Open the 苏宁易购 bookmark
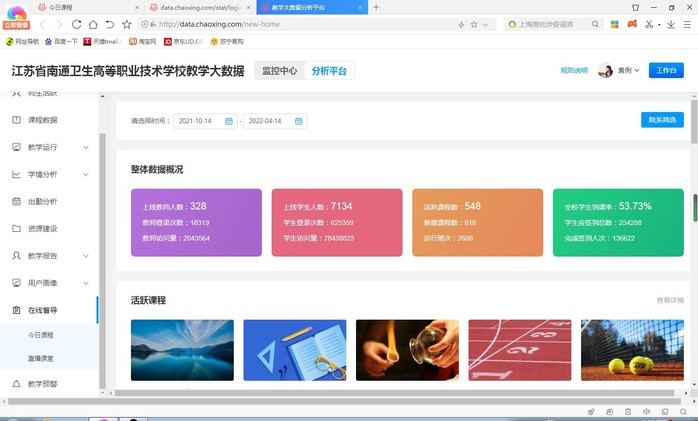Screen dimensions: 698x421 [227, 41]
